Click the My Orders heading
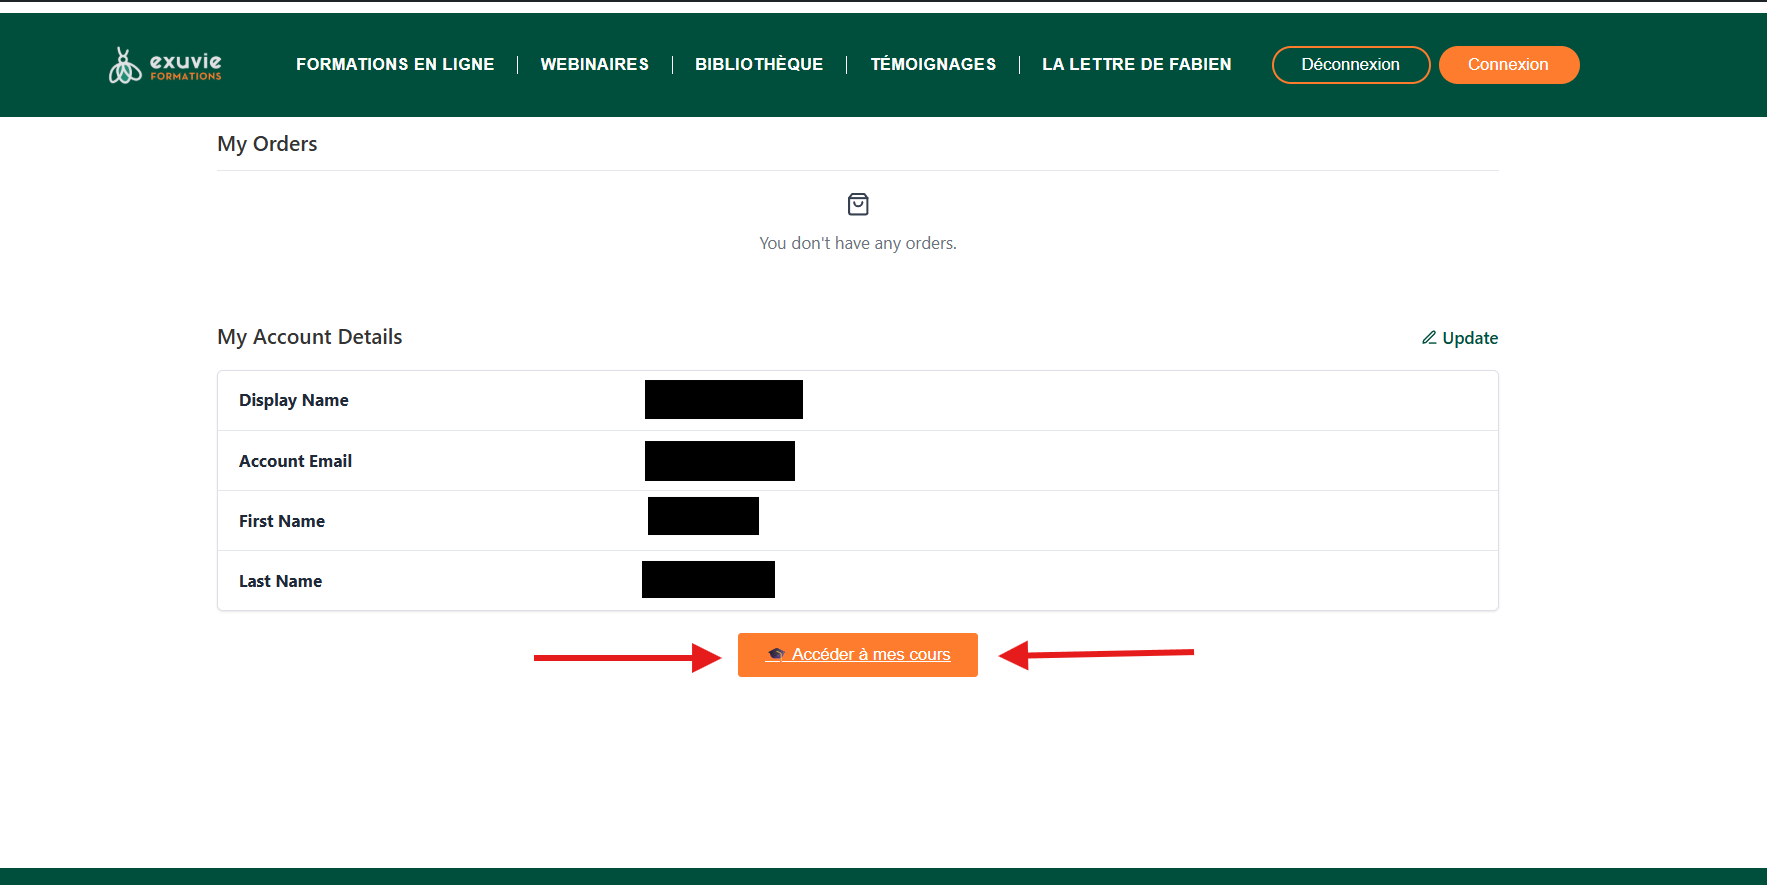 tap(267, 144)
